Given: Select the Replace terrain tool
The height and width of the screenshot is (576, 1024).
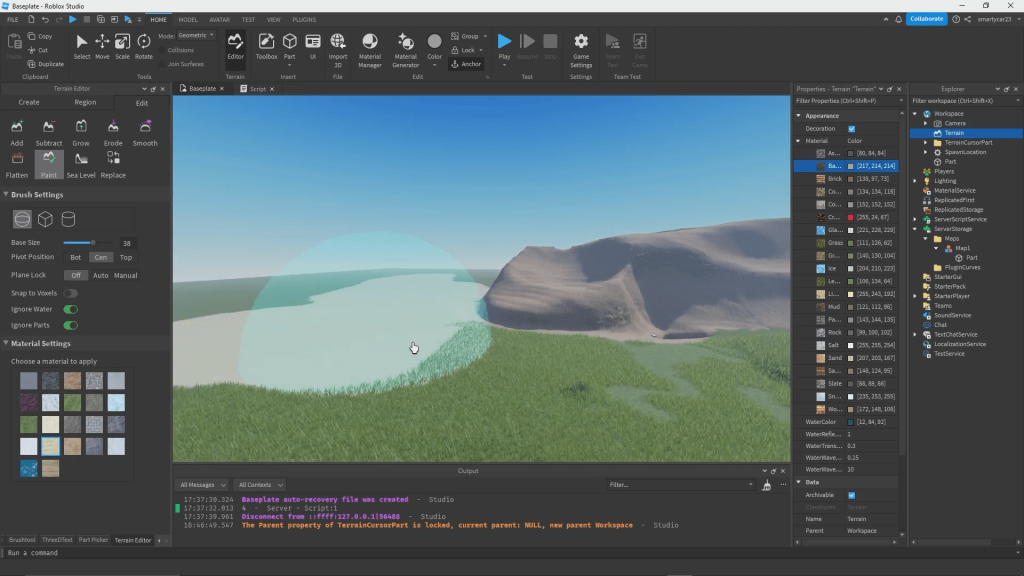Looking at the screenshot, I should click(x=113, y=165).
